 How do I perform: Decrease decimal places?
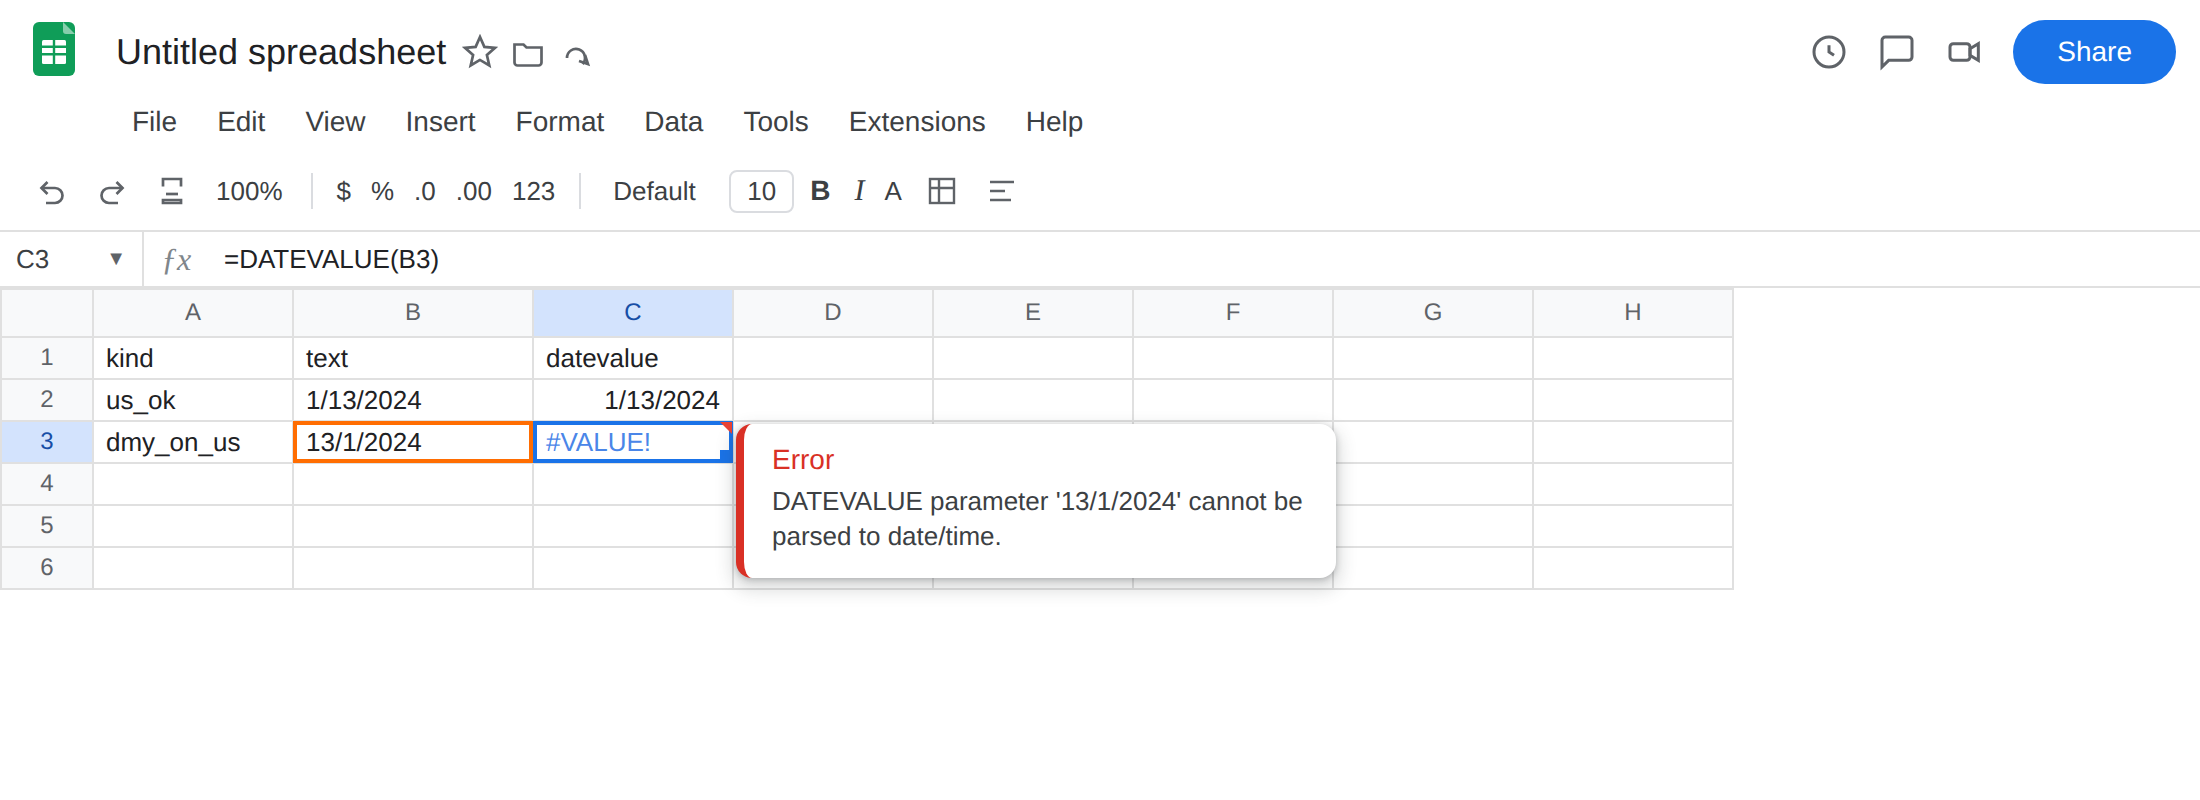point(425,191)
